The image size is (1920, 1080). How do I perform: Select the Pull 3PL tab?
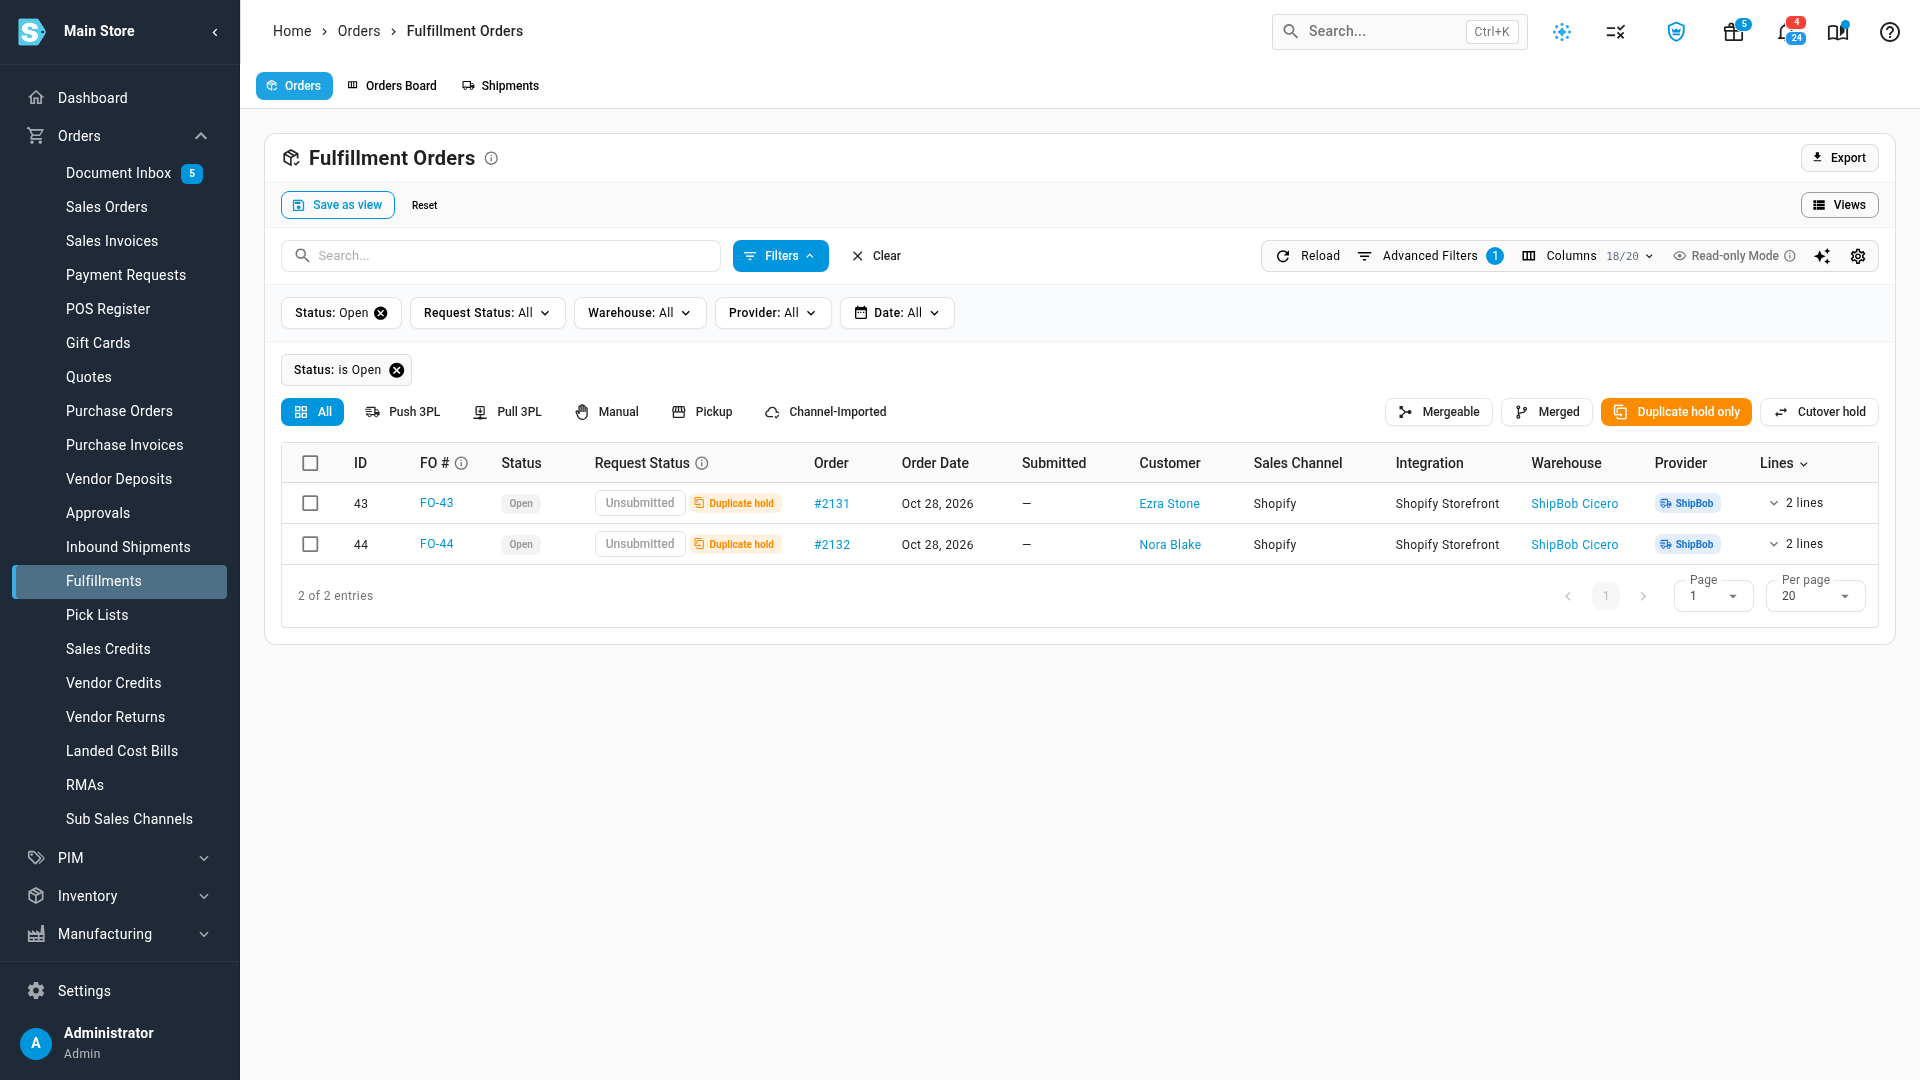click(507, 412)
